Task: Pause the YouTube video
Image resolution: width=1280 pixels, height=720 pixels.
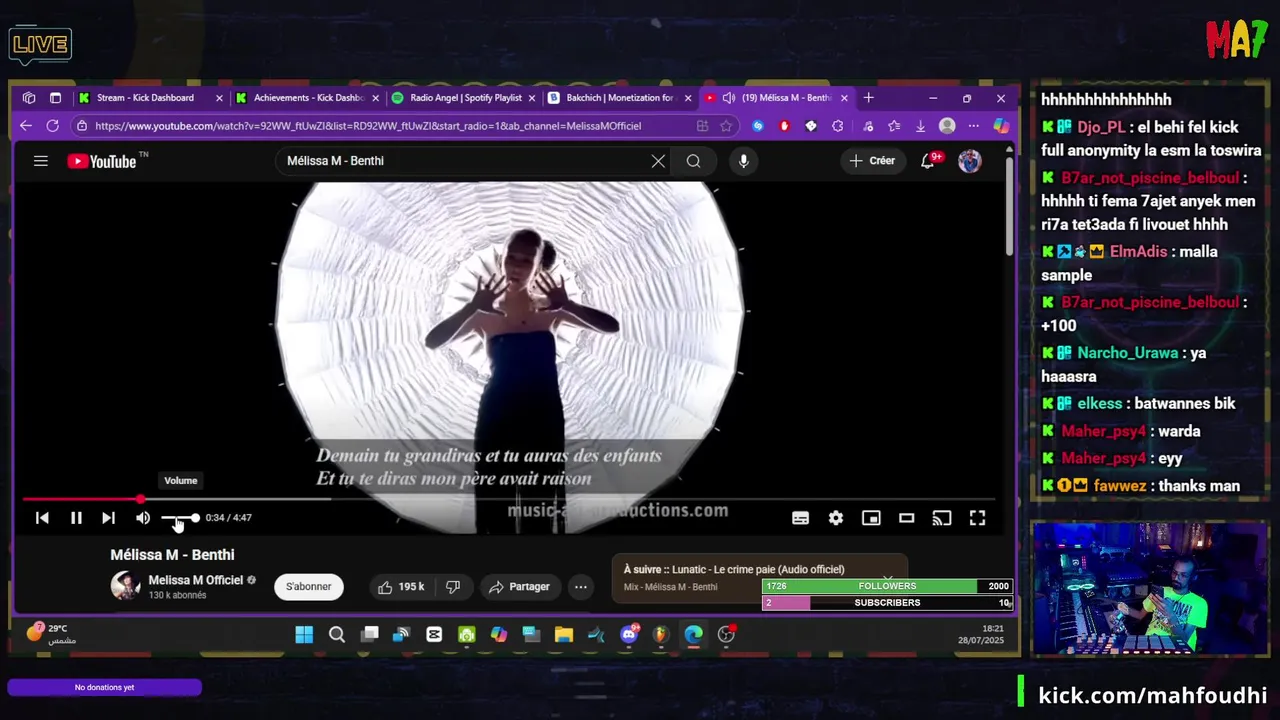Action: 76,518
